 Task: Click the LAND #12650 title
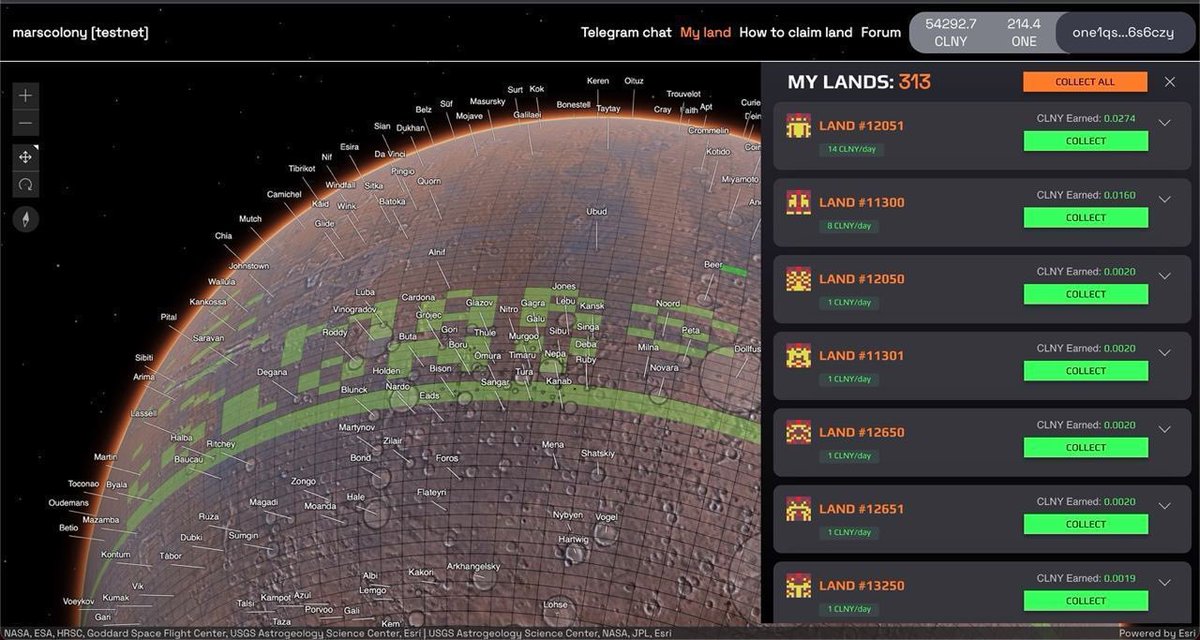point(861,432)
